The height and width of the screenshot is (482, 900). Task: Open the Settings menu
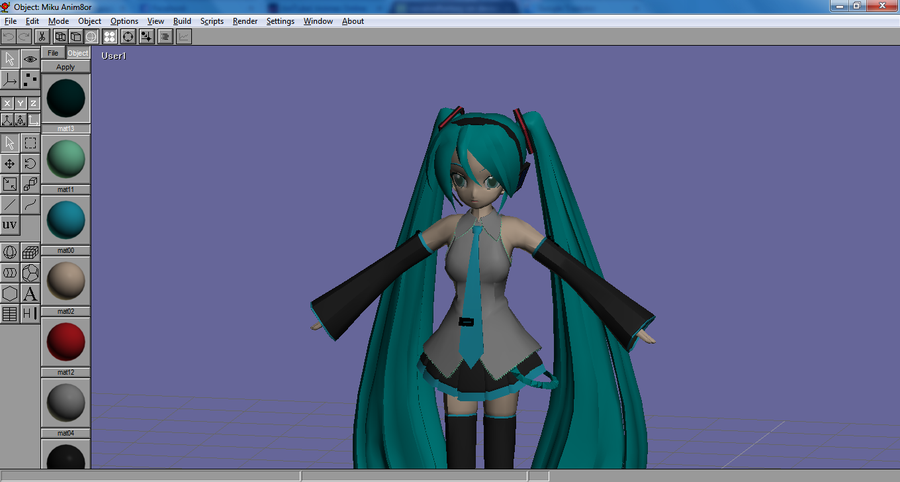(x=280, y=21)
